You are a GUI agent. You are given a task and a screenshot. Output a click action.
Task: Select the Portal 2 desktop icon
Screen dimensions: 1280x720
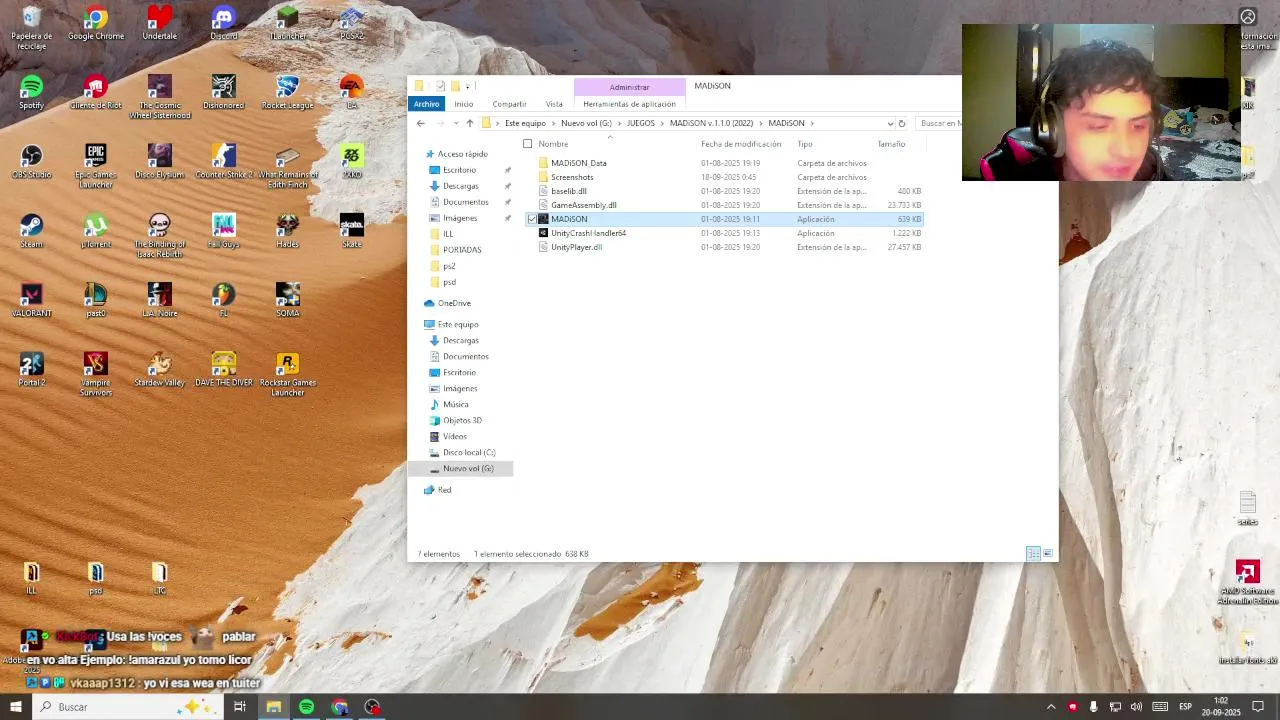click(x=32, y=369)
